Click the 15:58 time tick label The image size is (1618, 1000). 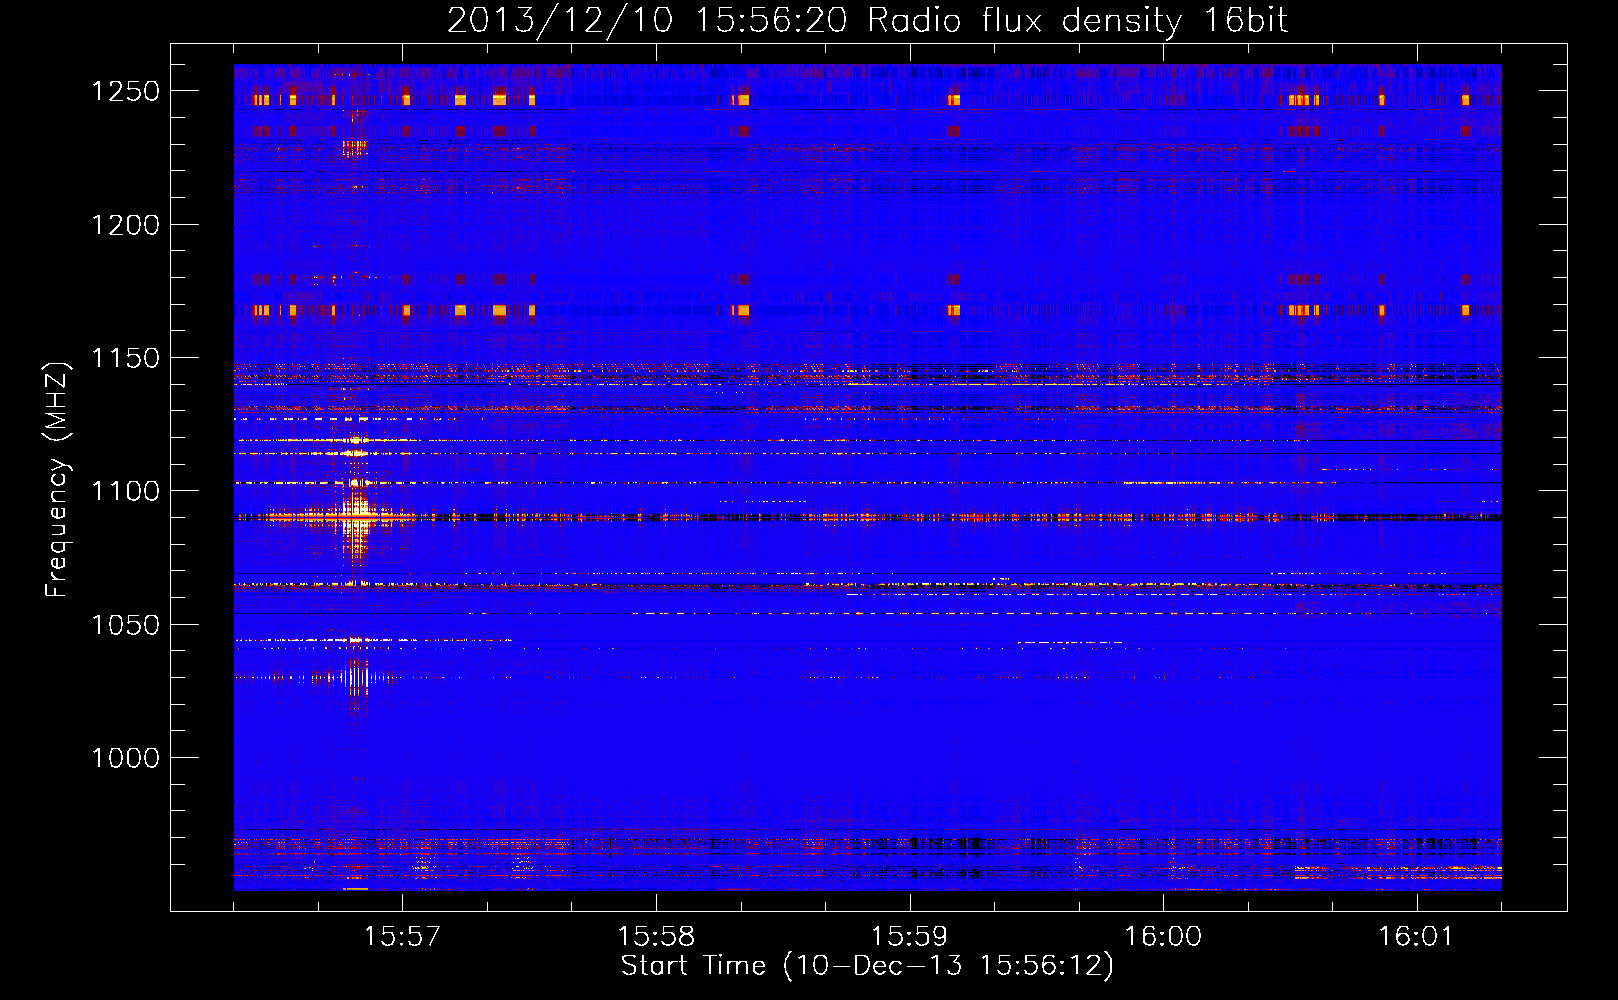coord(656,936)
